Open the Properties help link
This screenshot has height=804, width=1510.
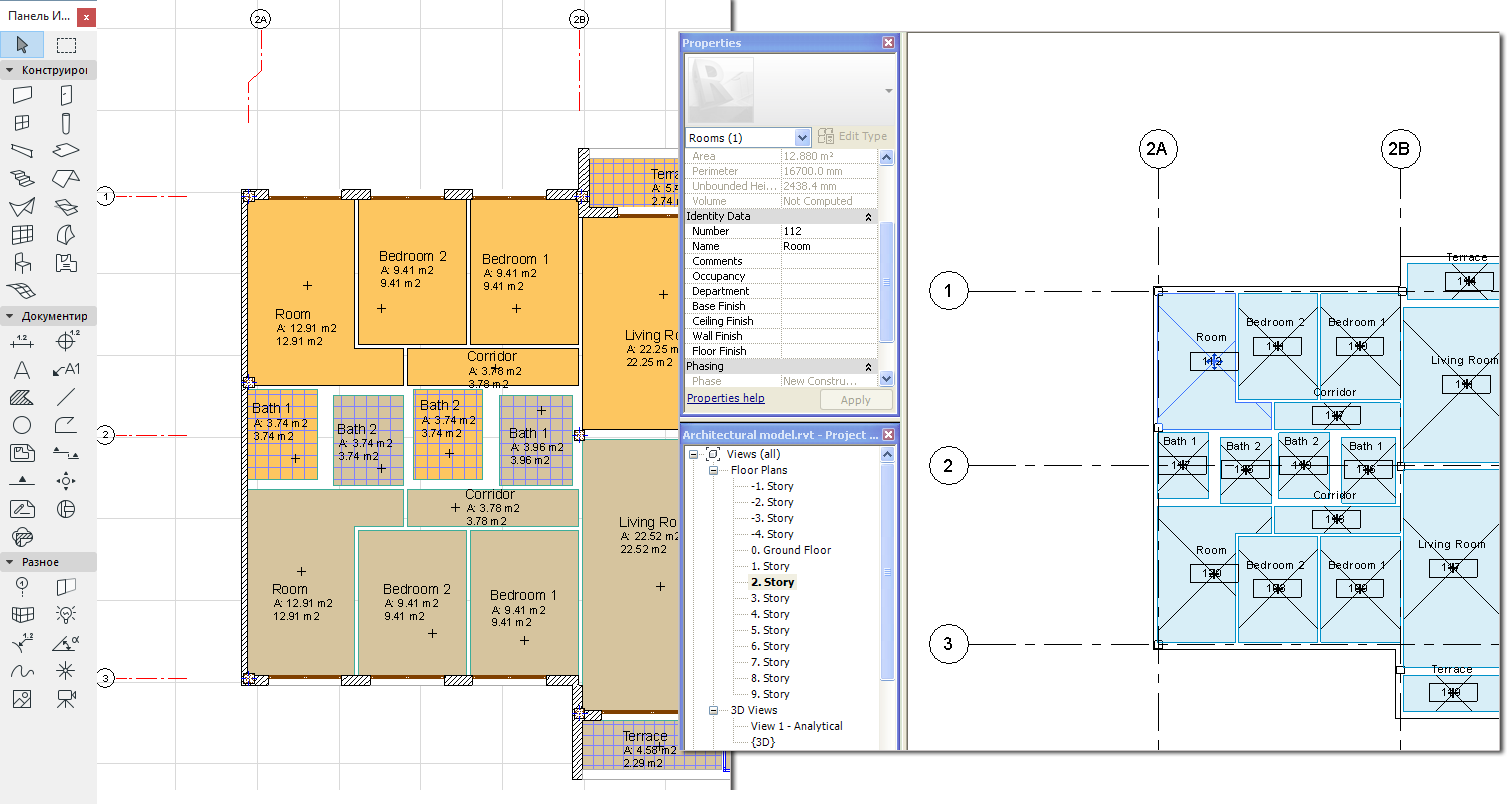point(726,398)
